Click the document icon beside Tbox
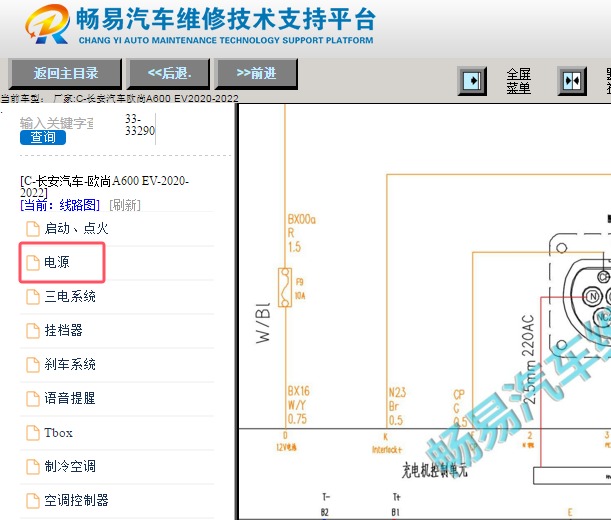Image resolution: width=611 pixels, height=520 pixels. tap(33, 433)
